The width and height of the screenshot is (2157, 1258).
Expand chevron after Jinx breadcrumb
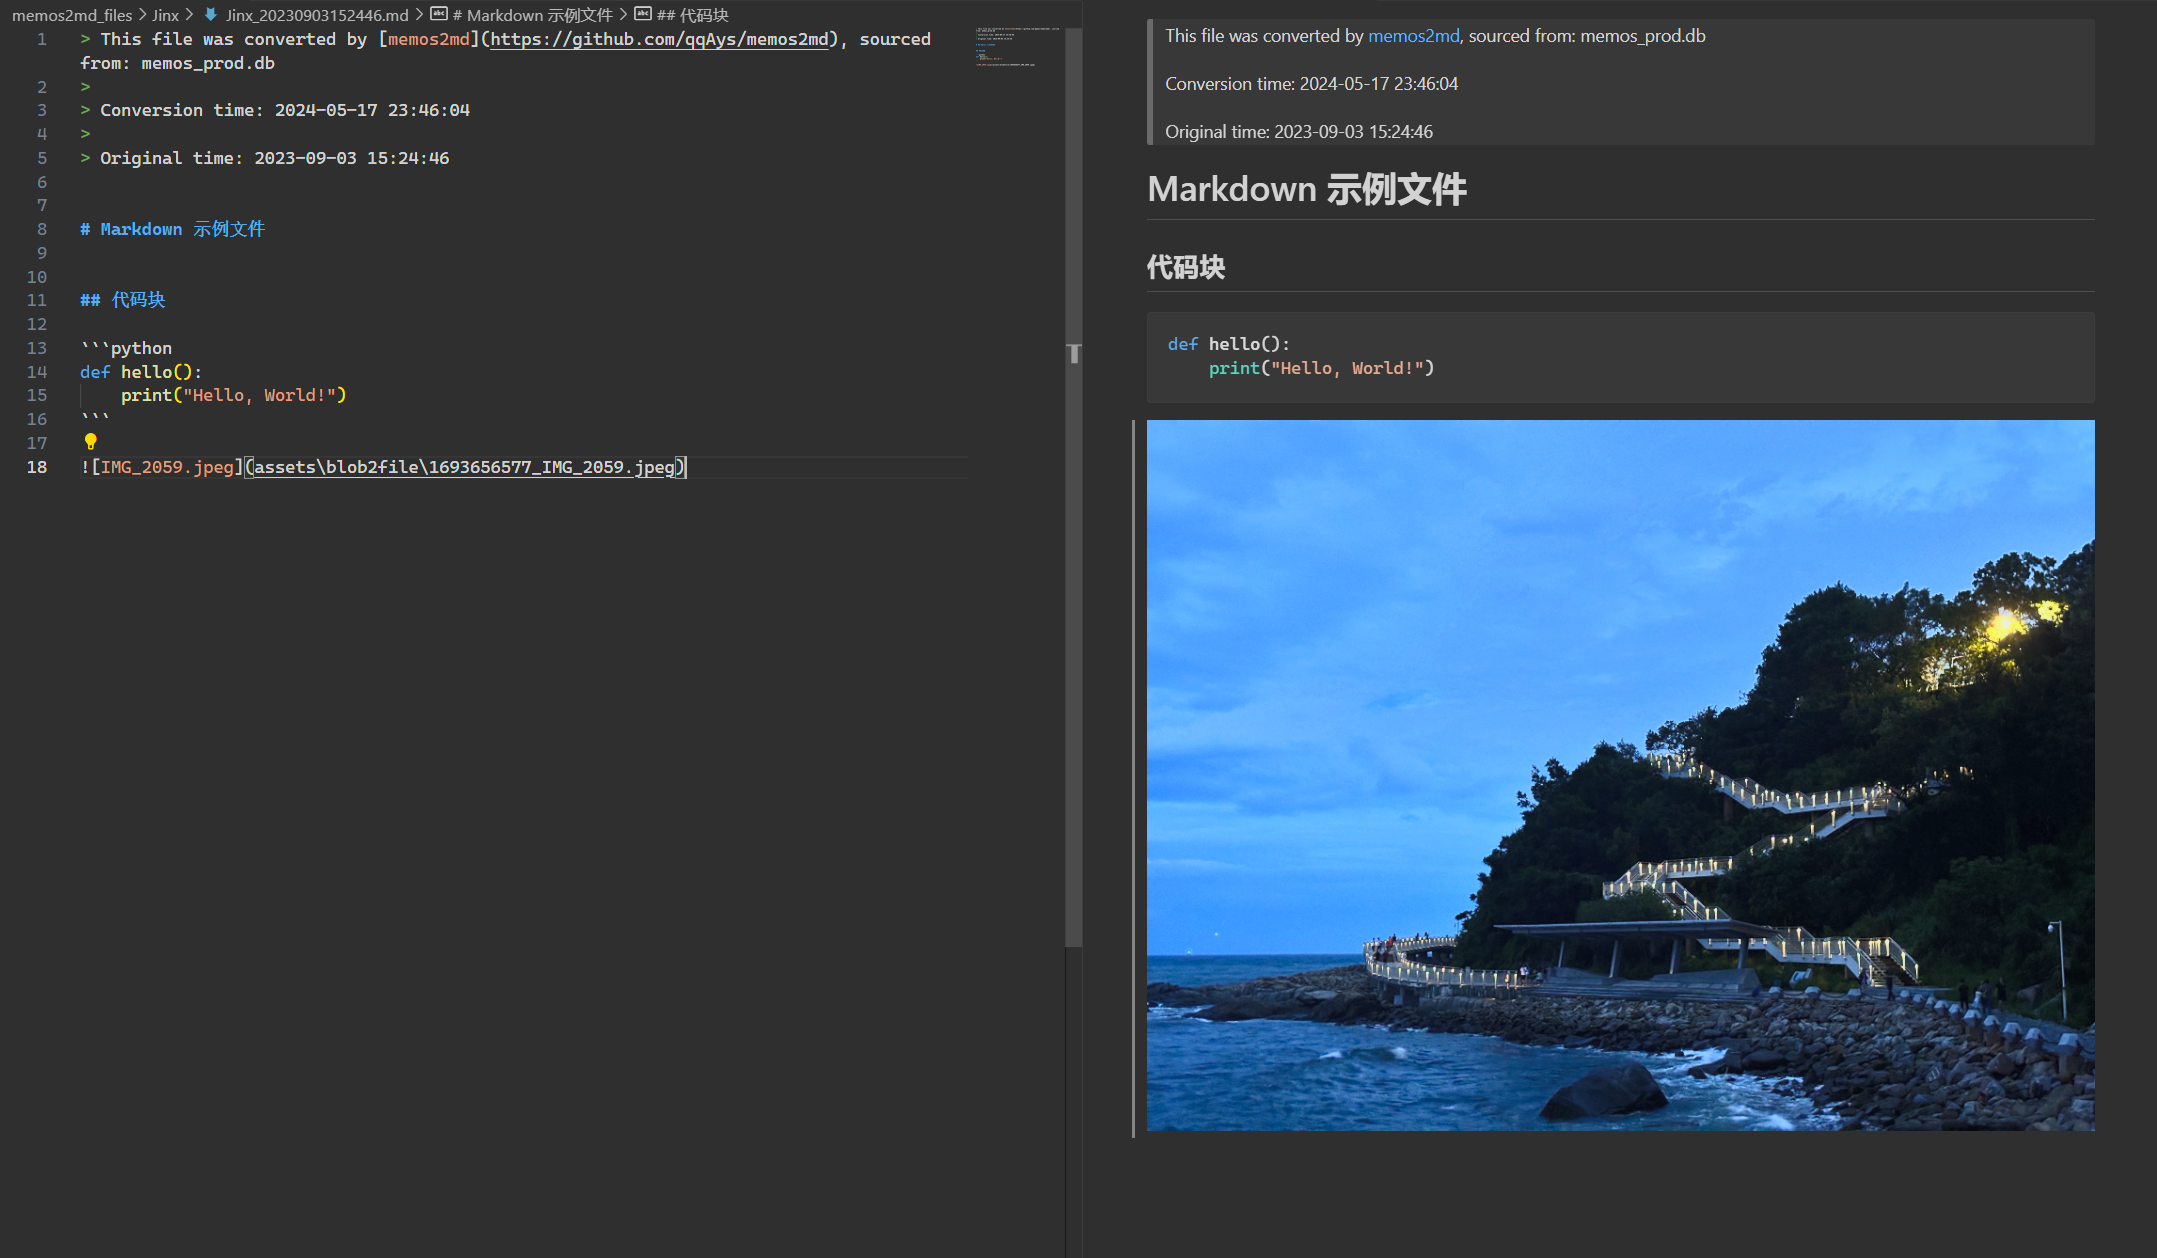tap(189, 14)
